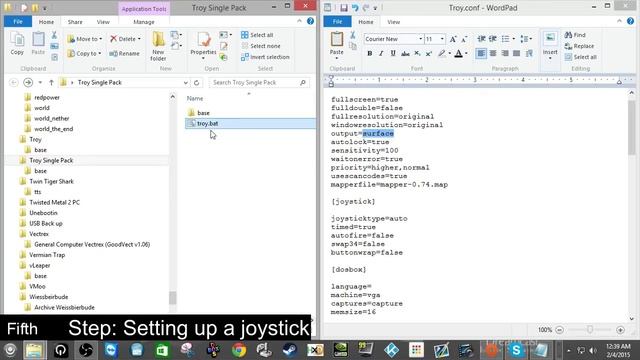Copy selection in WordPad
640x360 pixels.
point(353,47)
